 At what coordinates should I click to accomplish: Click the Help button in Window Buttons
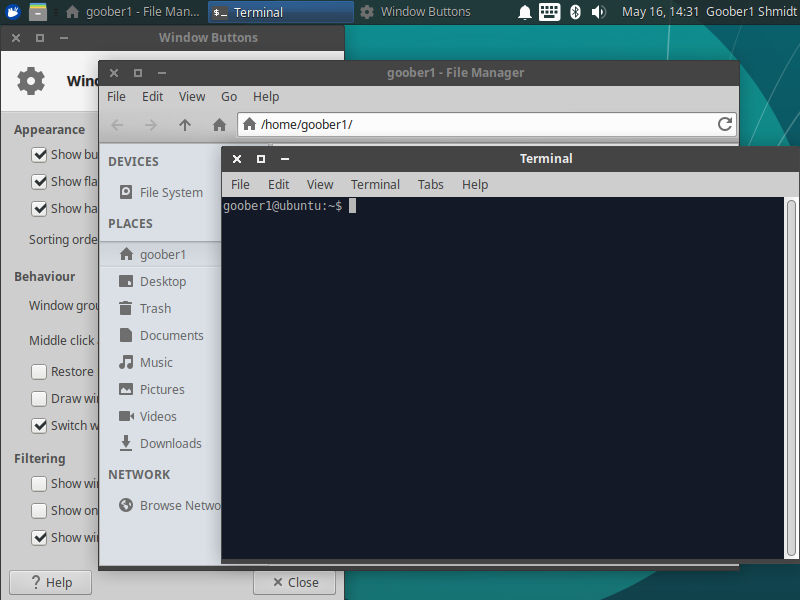coord(50,583)
